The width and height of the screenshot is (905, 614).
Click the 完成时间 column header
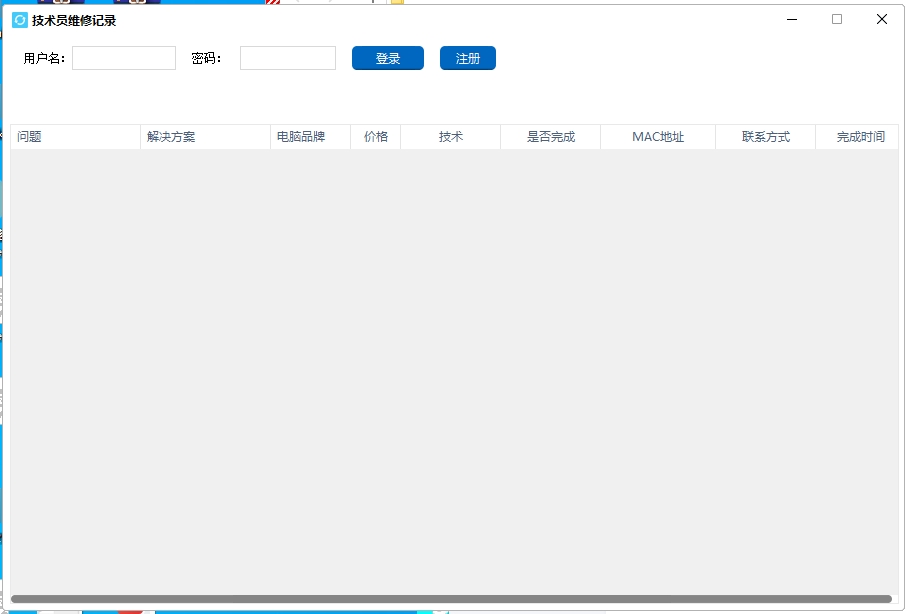tap(858, 137)
